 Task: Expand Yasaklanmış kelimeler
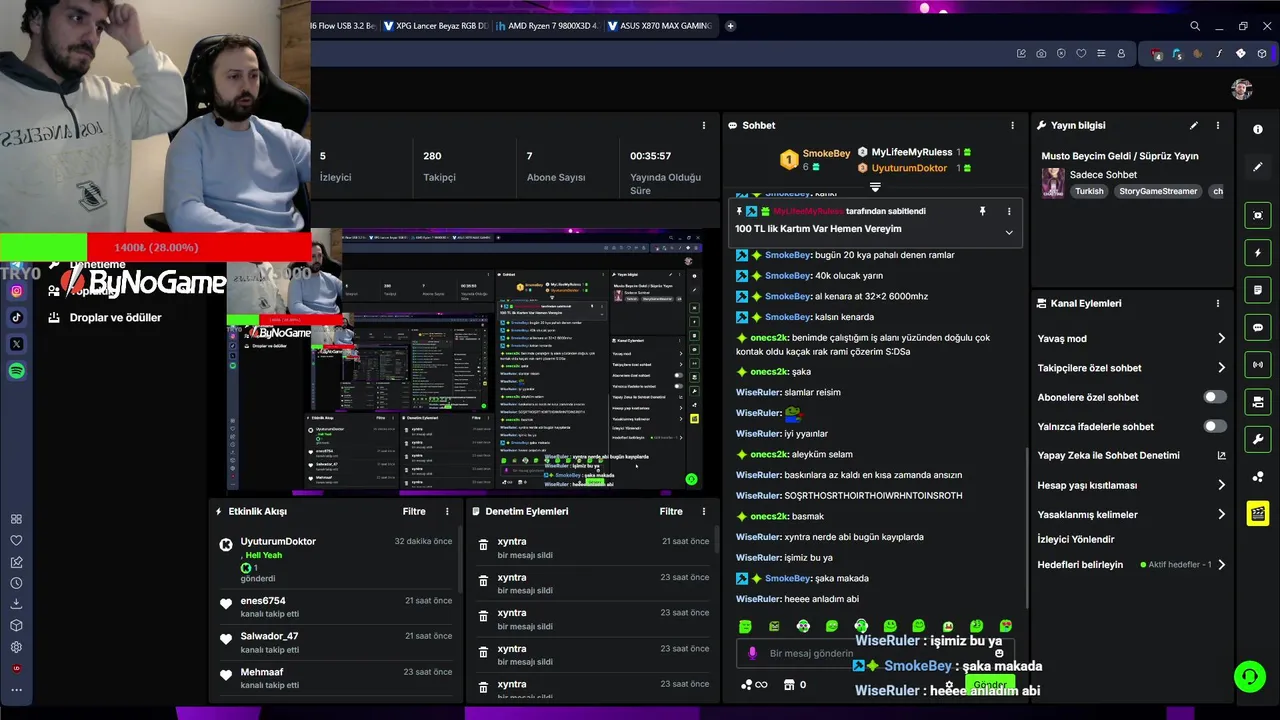1221,514
